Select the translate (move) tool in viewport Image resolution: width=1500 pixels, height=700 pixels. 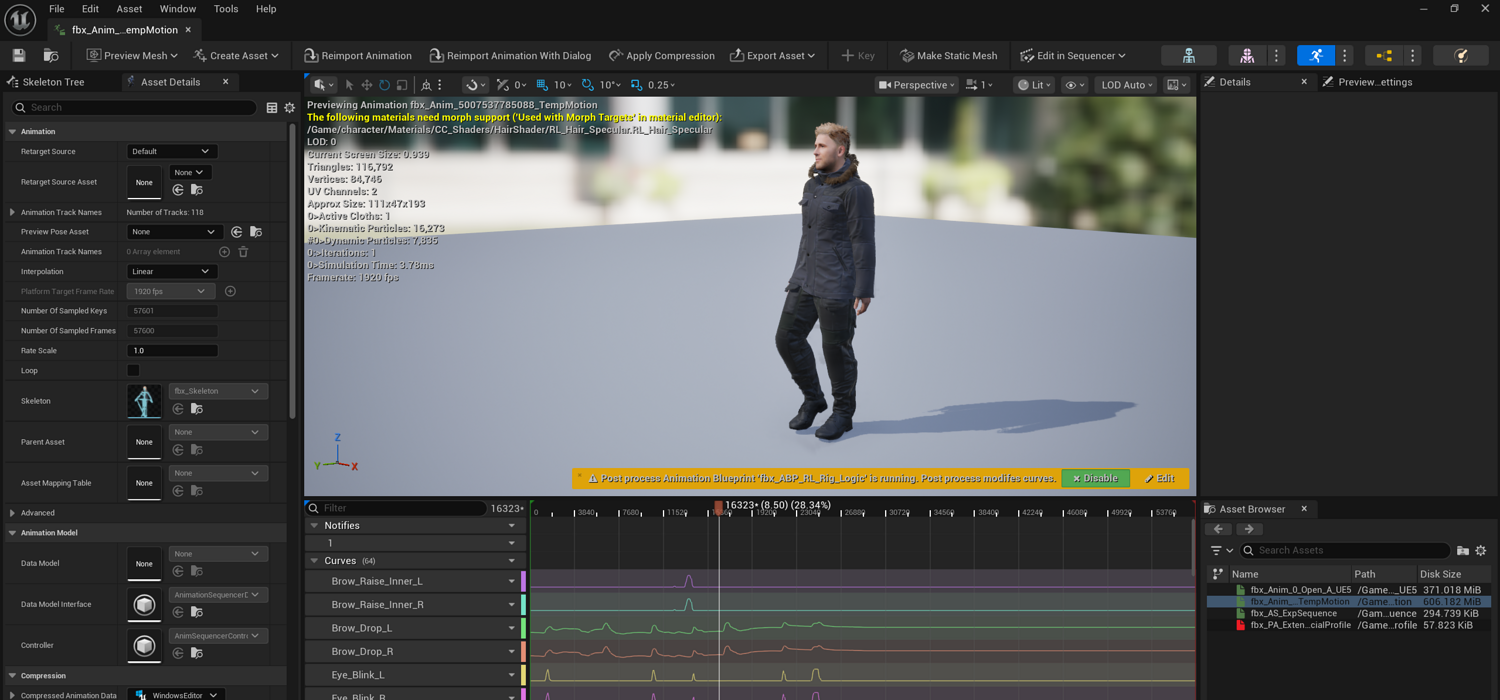367,85
